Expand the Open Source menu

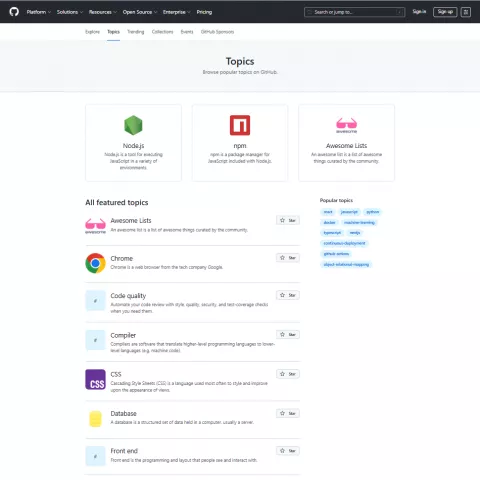pos(140,12)
